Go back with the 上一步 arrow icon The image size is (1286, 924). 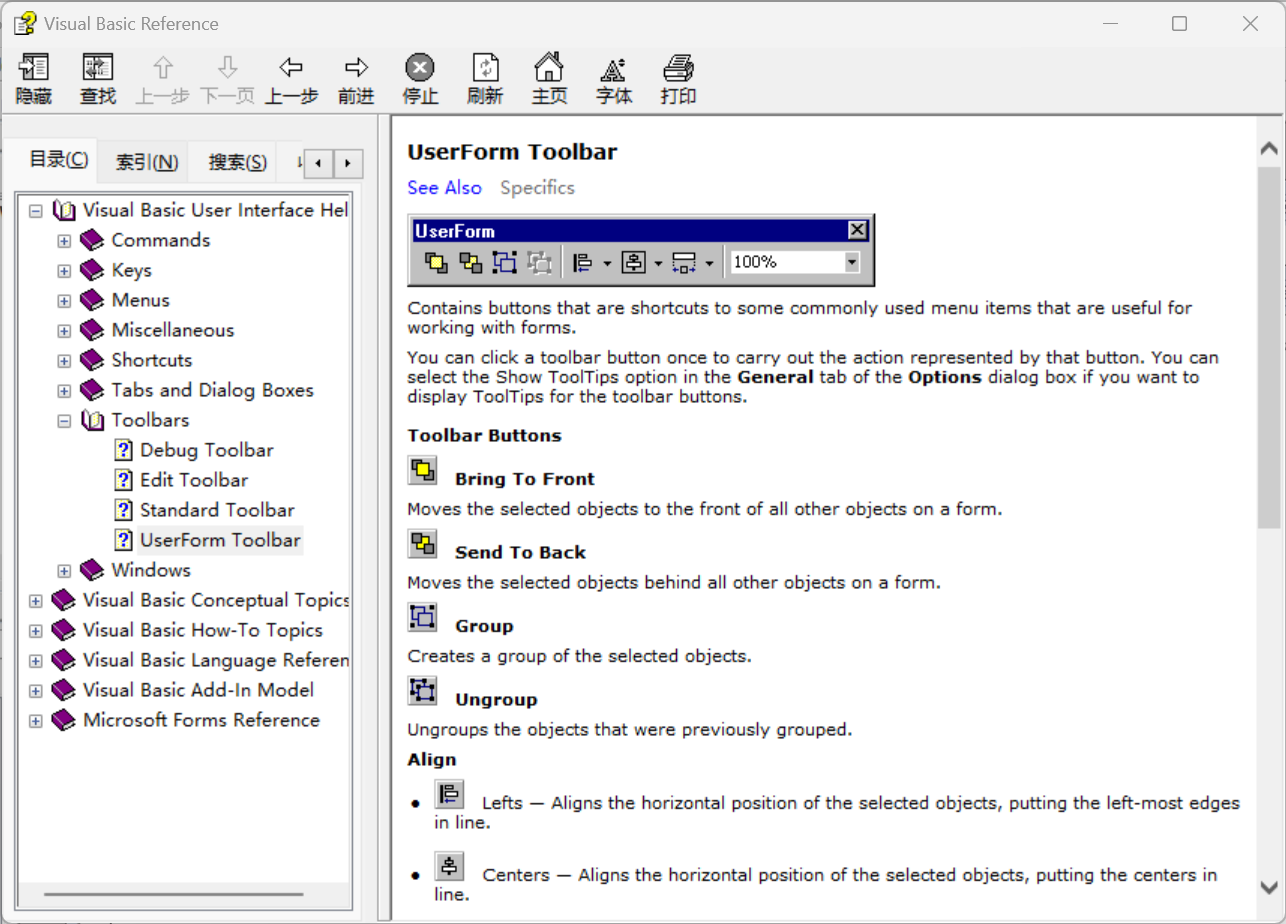pos(291,68)
